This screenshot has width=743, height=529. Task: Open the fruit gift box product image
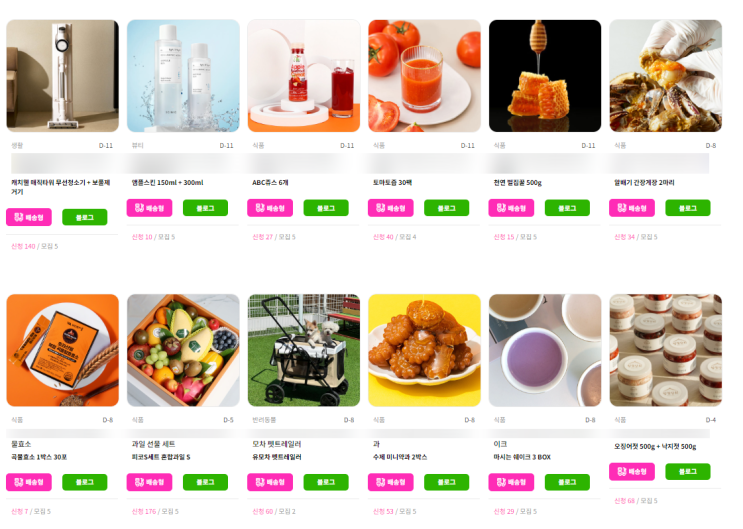click(x=183, y=350)
